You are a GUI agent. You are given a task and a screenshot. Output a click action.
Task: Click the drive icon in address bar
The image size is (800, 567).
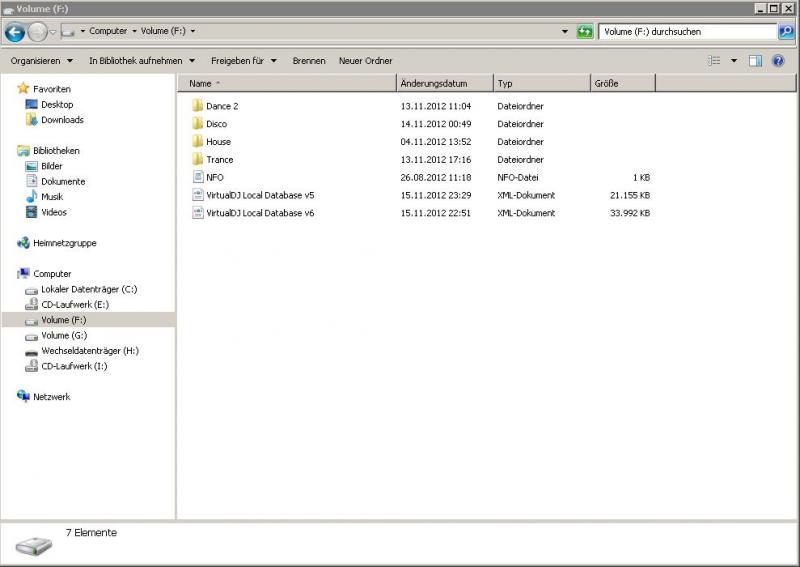click(x=68, y=32)
